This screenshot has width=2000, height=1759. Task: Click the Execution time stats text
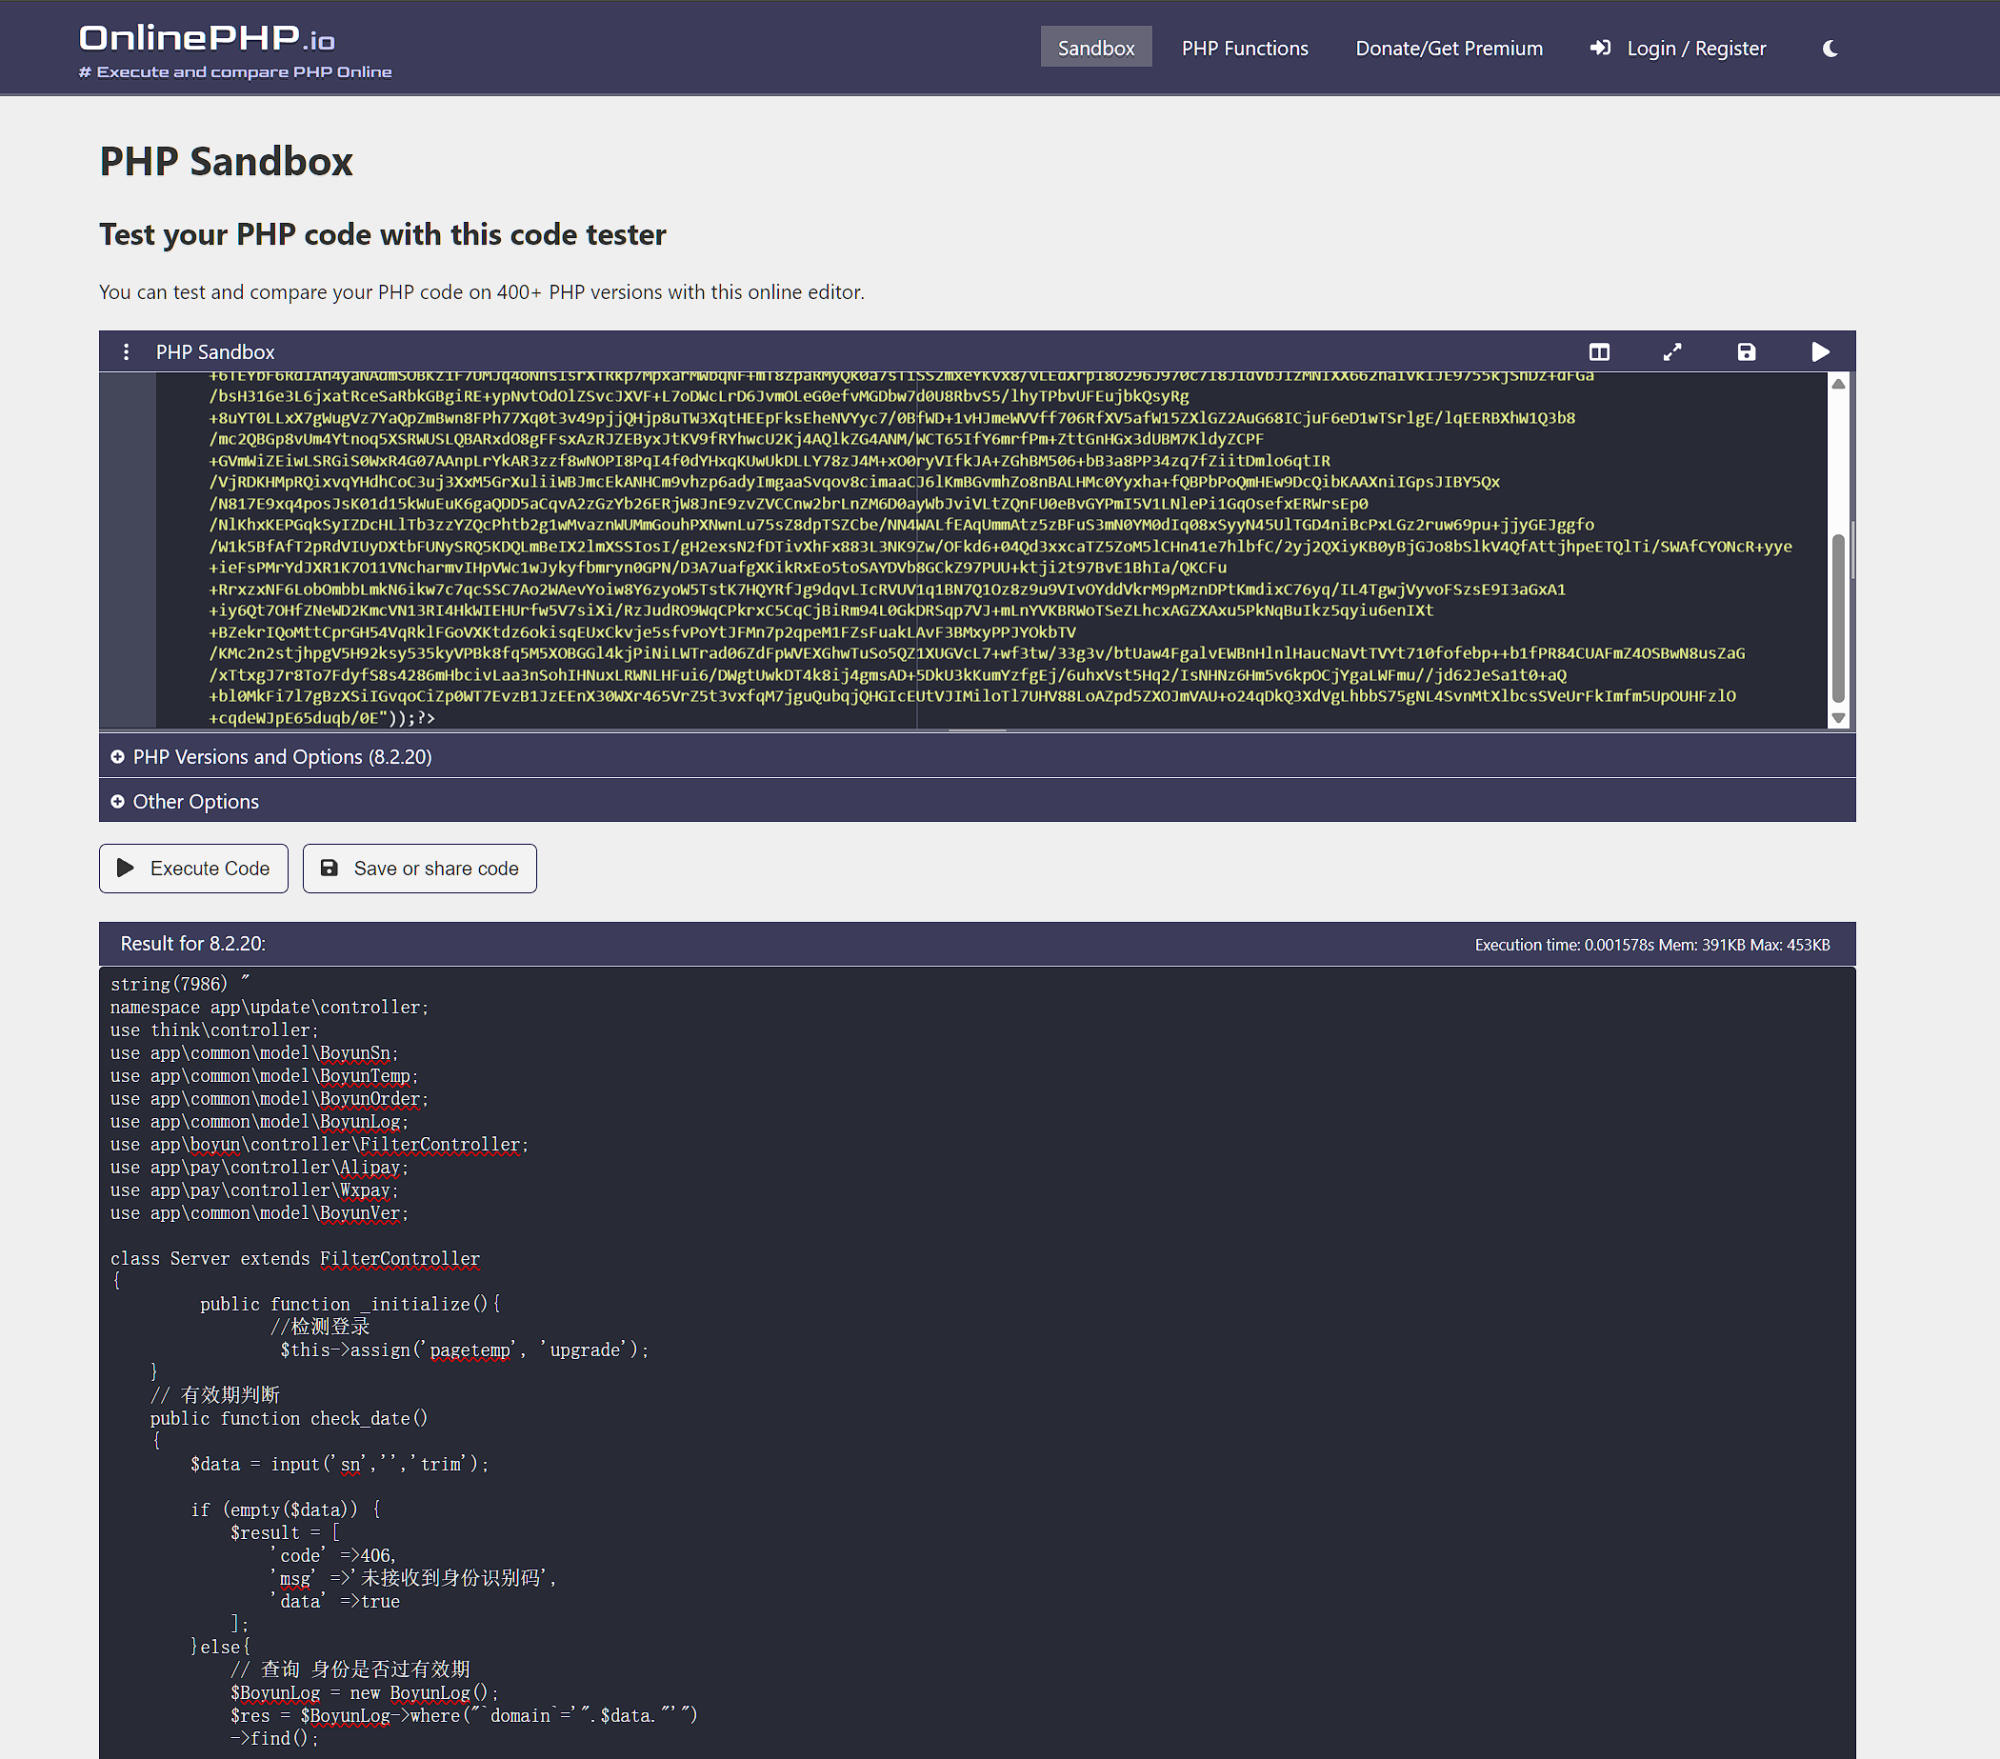(1652, 945)
